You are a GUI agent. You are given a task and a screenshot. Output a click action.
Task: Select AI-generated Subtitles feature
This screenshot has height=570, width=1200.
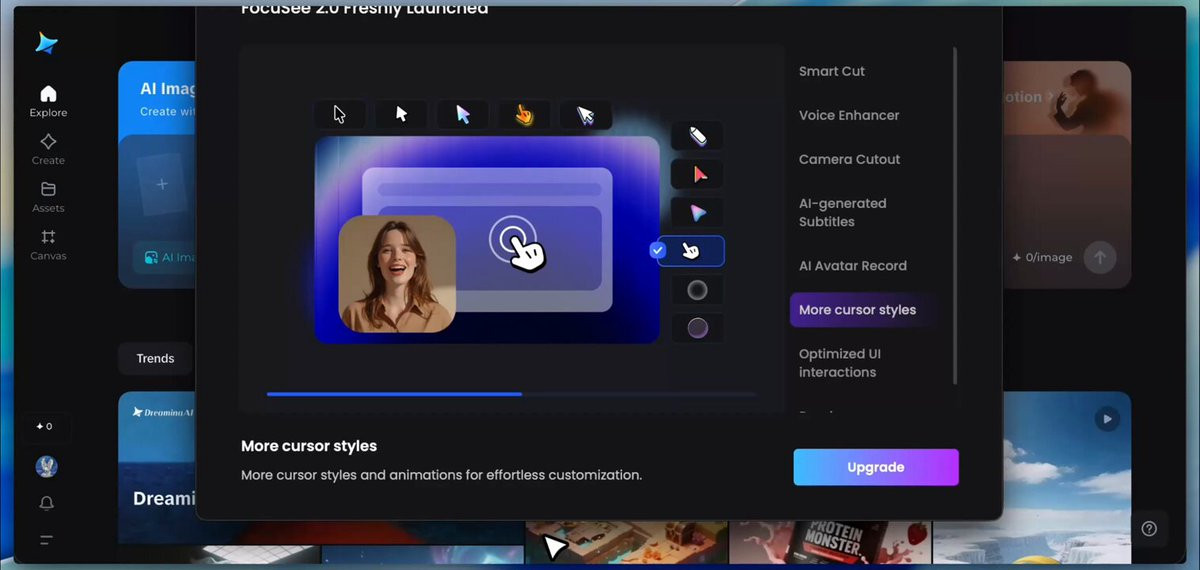tap(842, 212)
